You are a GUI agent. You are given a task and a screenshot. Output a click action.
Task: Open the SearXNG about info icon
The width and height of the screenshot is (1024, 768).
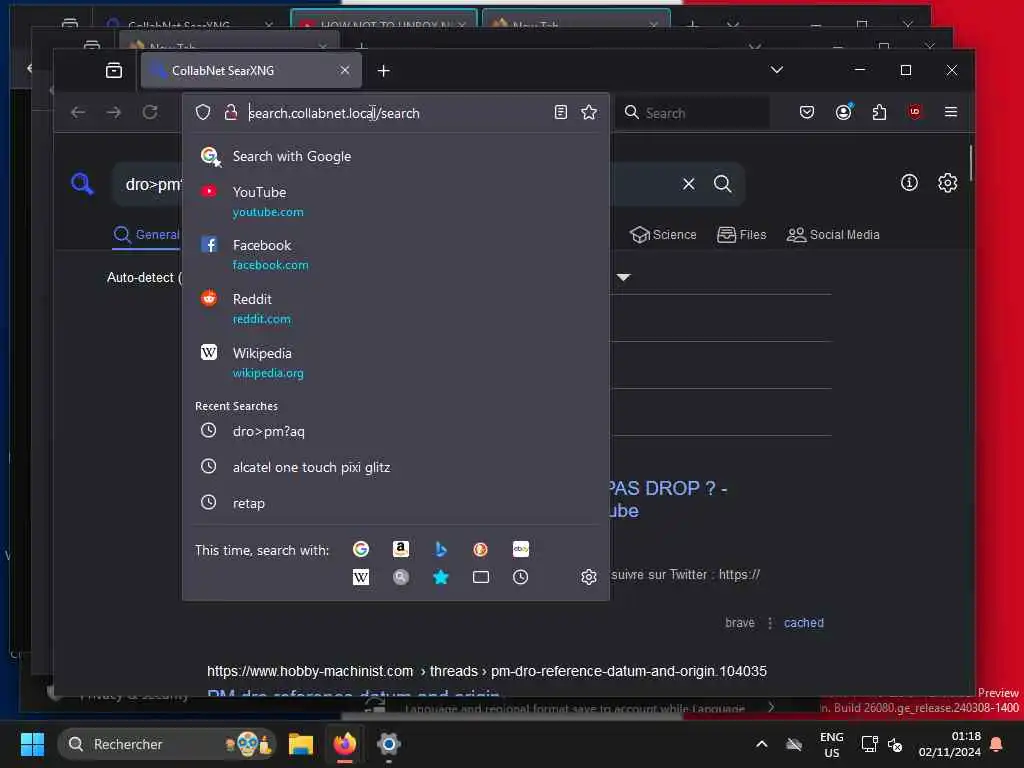(x=909, y=183)
